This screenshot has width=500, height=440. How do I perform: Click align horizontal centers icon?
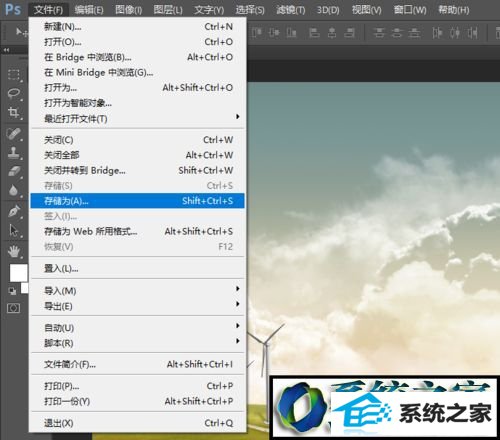pyautogui.click(x=332, y=33)
